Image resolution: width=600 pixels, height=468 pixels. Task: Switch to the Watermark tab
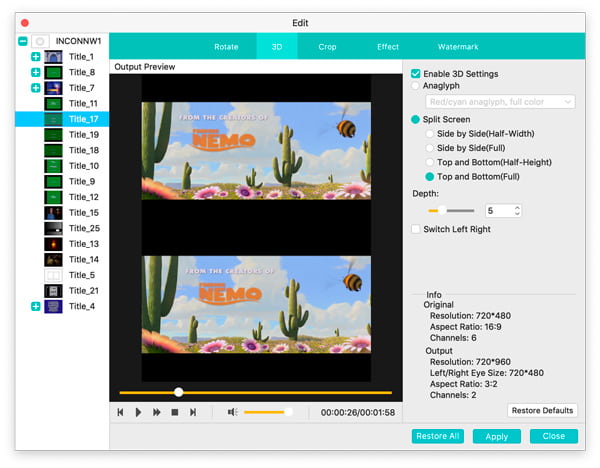pyautogui.click(x=458, y=47)
